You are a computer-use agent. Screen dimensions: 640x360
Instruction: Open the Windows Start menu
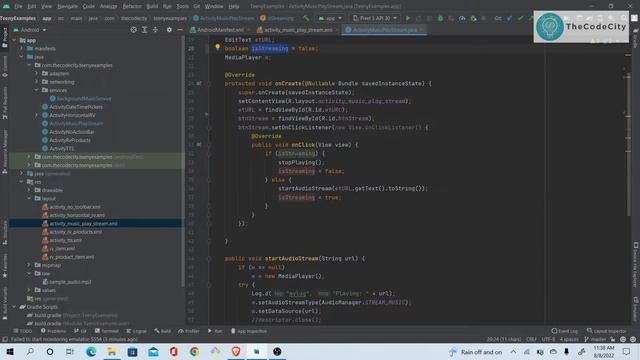10,352
